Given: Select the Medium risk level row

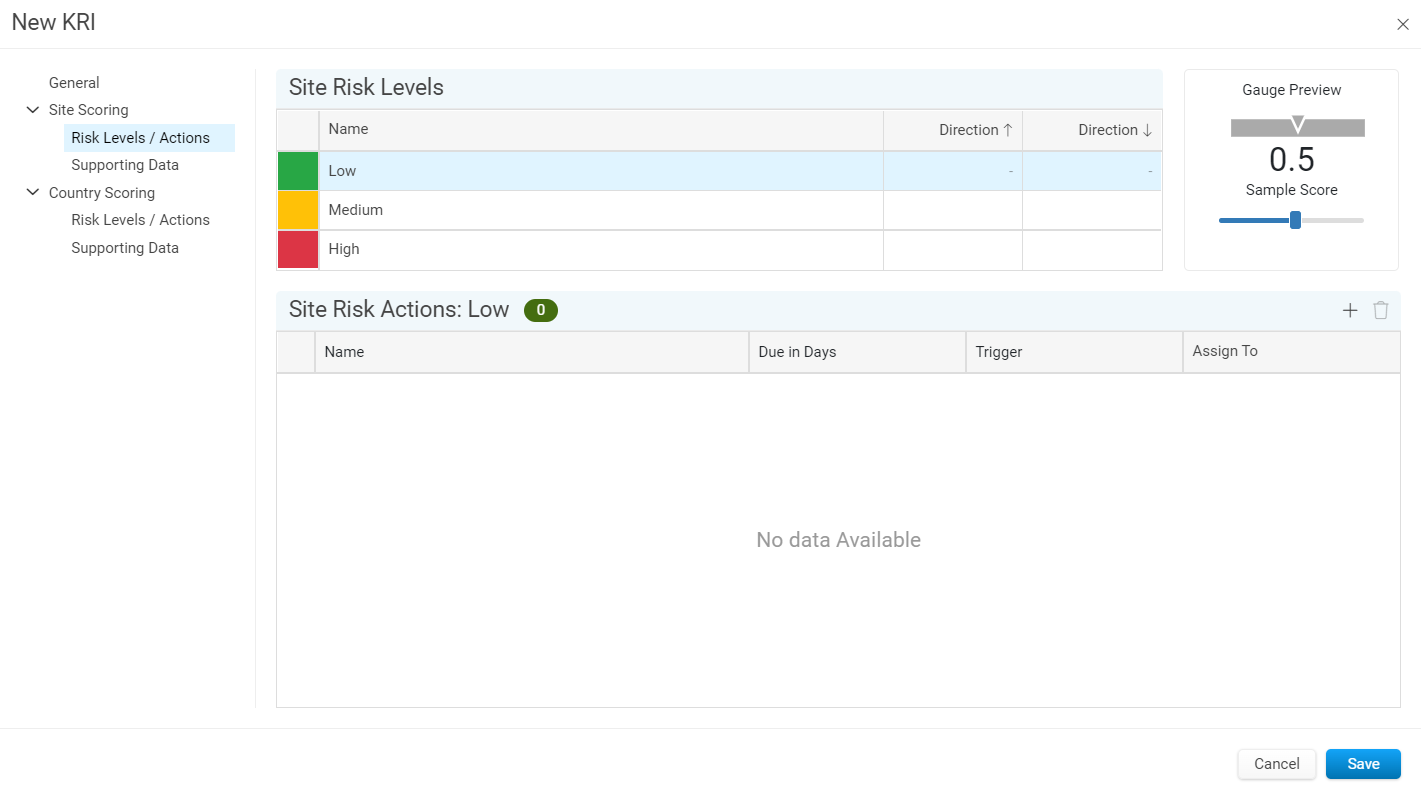Looking at the screenshot, I should point(720,210).
